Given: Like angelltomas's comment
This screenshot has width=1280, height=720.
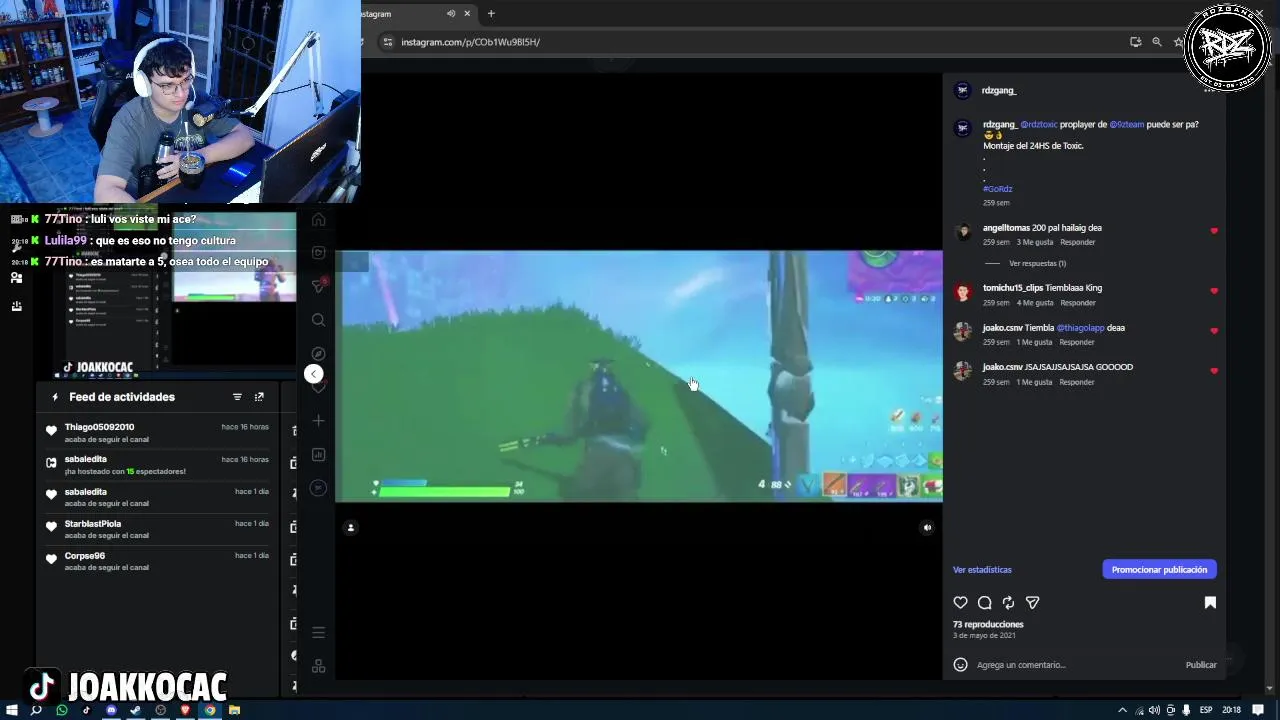Looking at the screenshot, I should click(x=1214, y=231).
